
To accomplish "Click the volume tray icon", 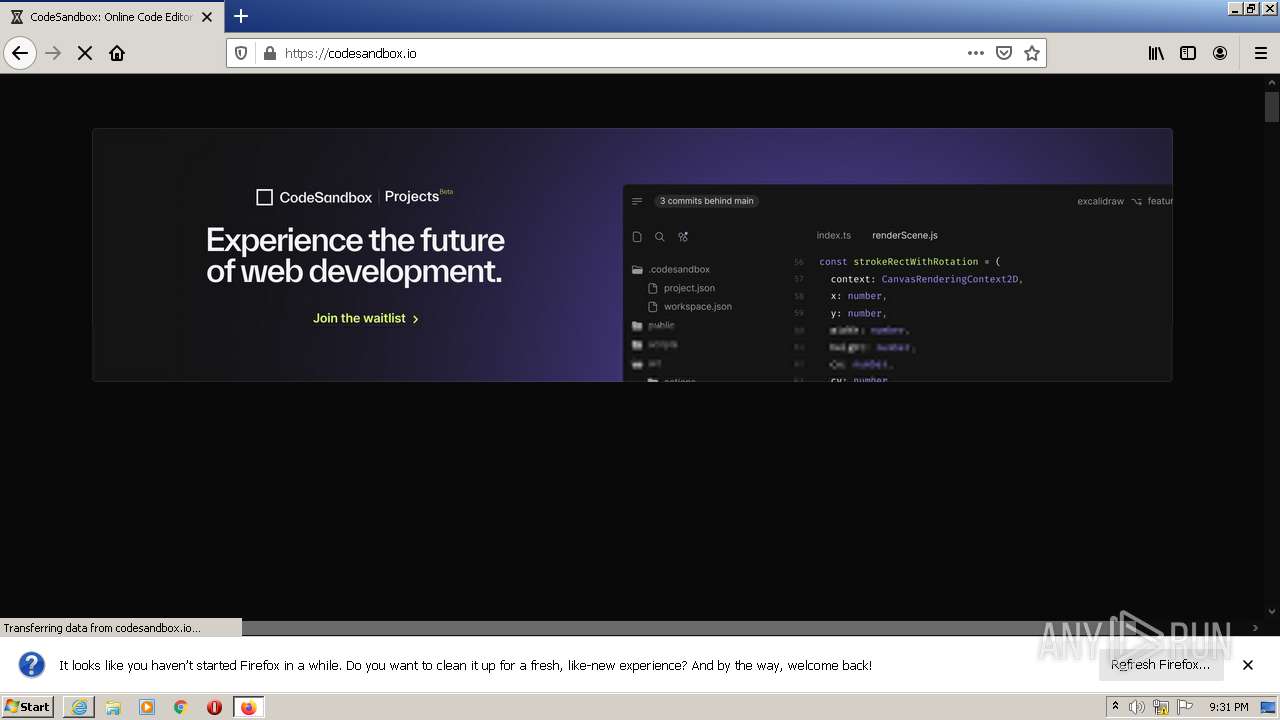I will click(1137, 707).
